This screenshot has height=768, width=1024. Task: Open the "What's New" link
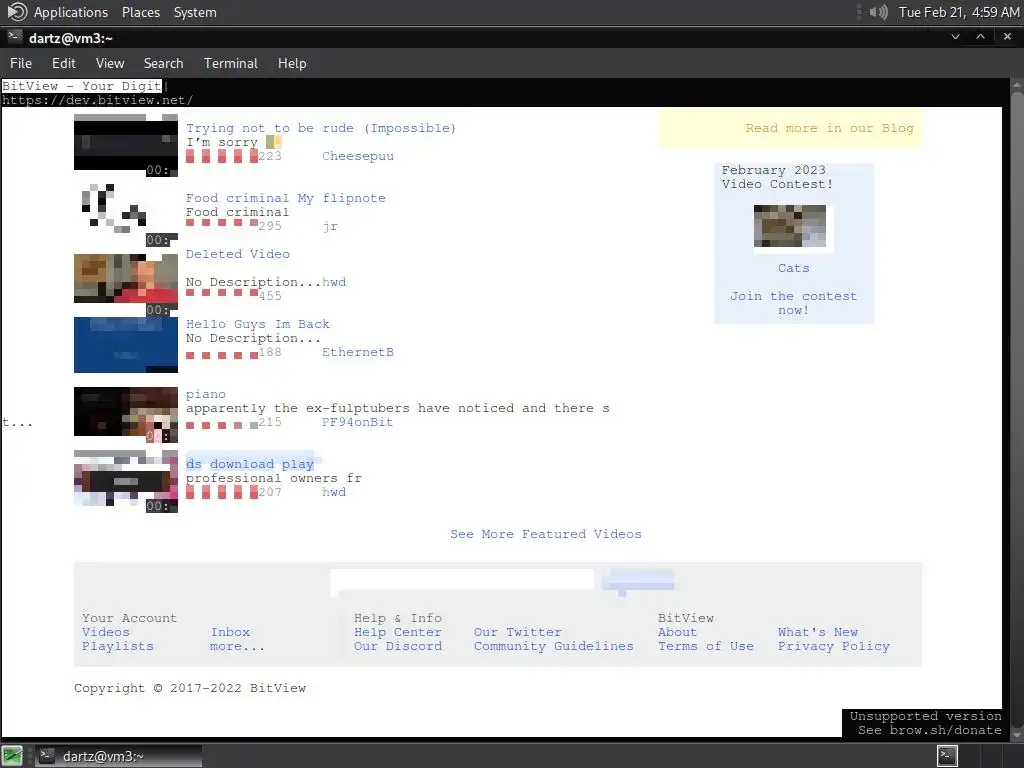(818, 632)
